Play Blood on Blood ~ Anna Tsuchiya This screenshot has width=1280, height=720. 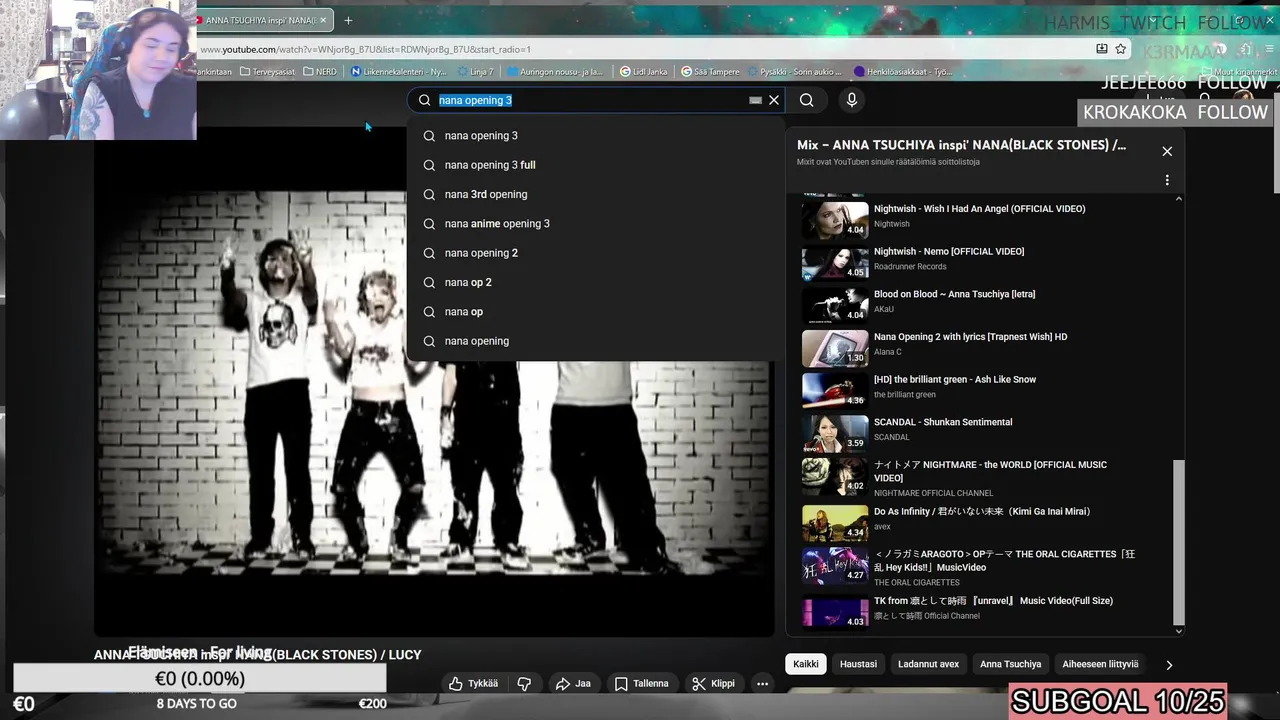(x=954, y=294)
